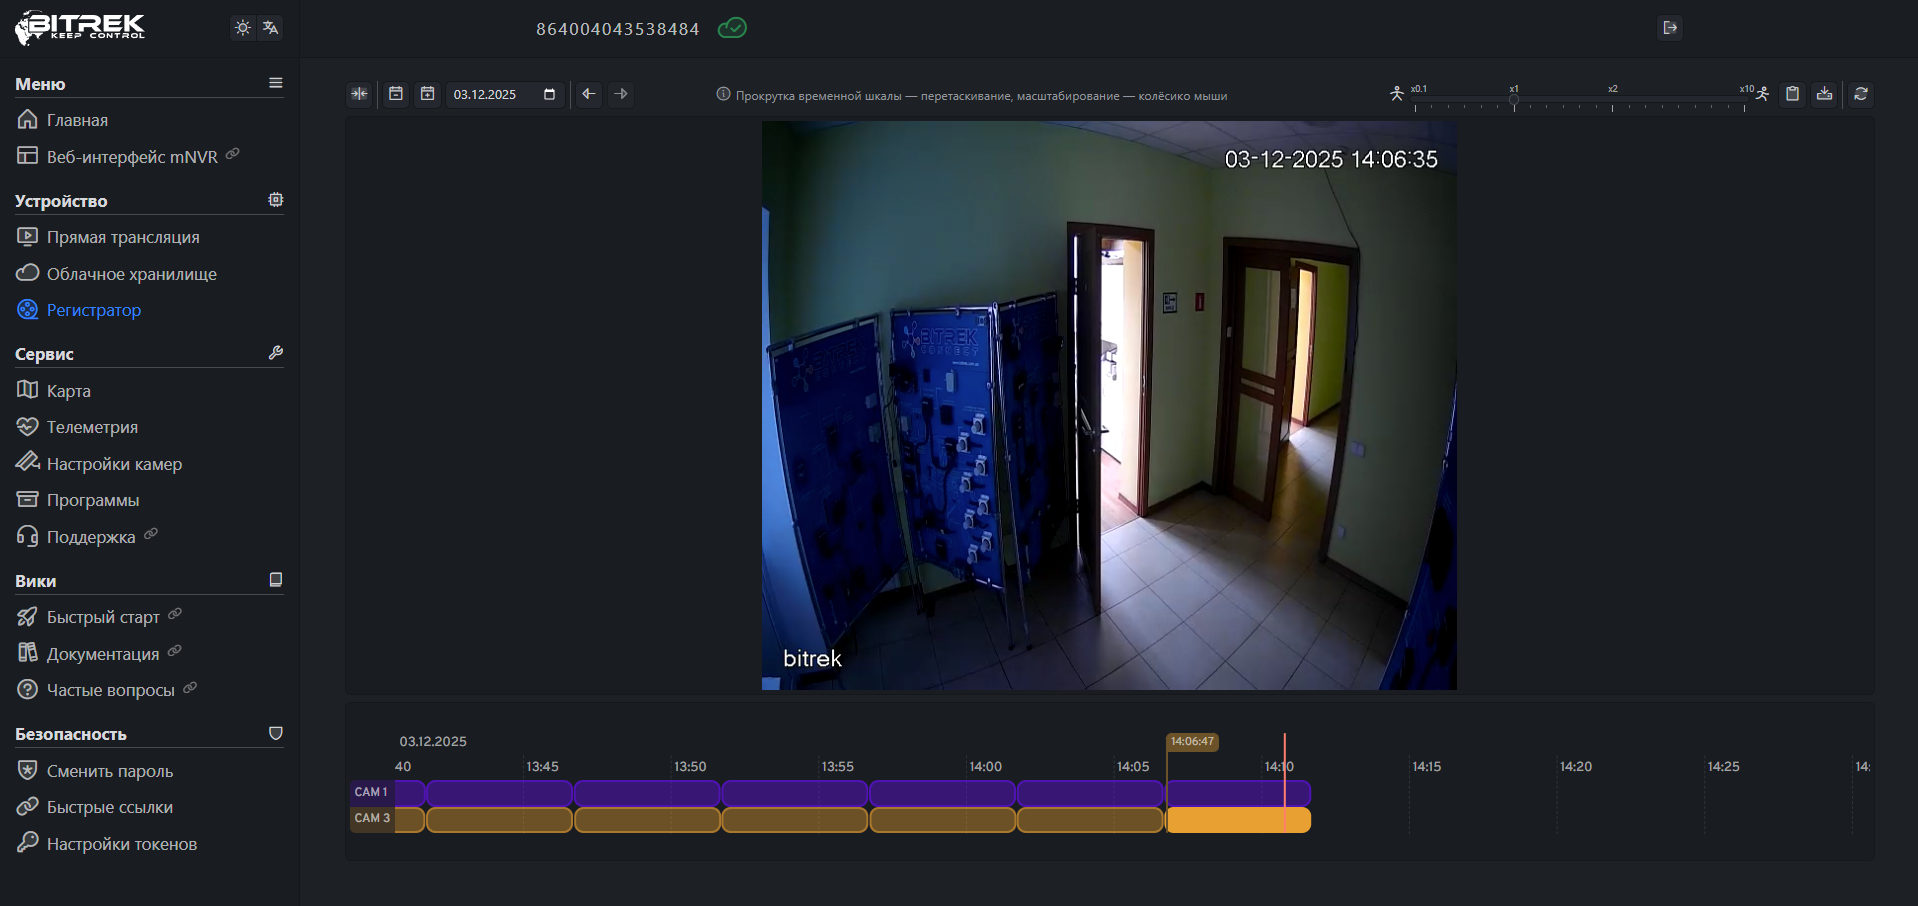Open the language translation switcher
This screenshot has width=1918, height=906.
tap(271, 28)
